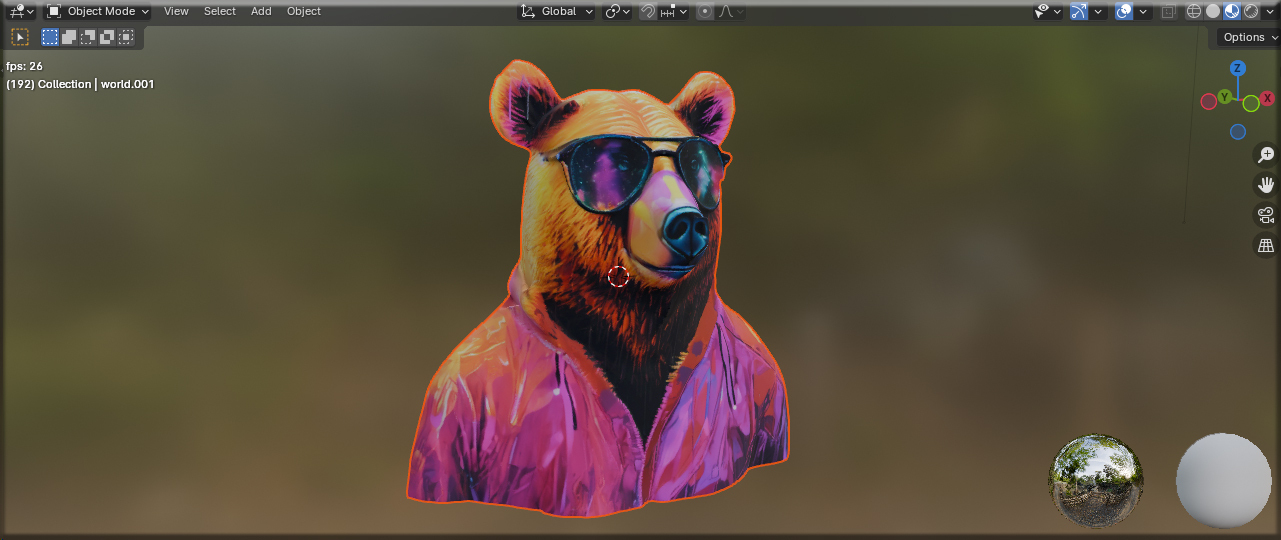1281x540 pixels.
Task: Select rendered viewport shading mode
Action: click(x=1251, y=11)
